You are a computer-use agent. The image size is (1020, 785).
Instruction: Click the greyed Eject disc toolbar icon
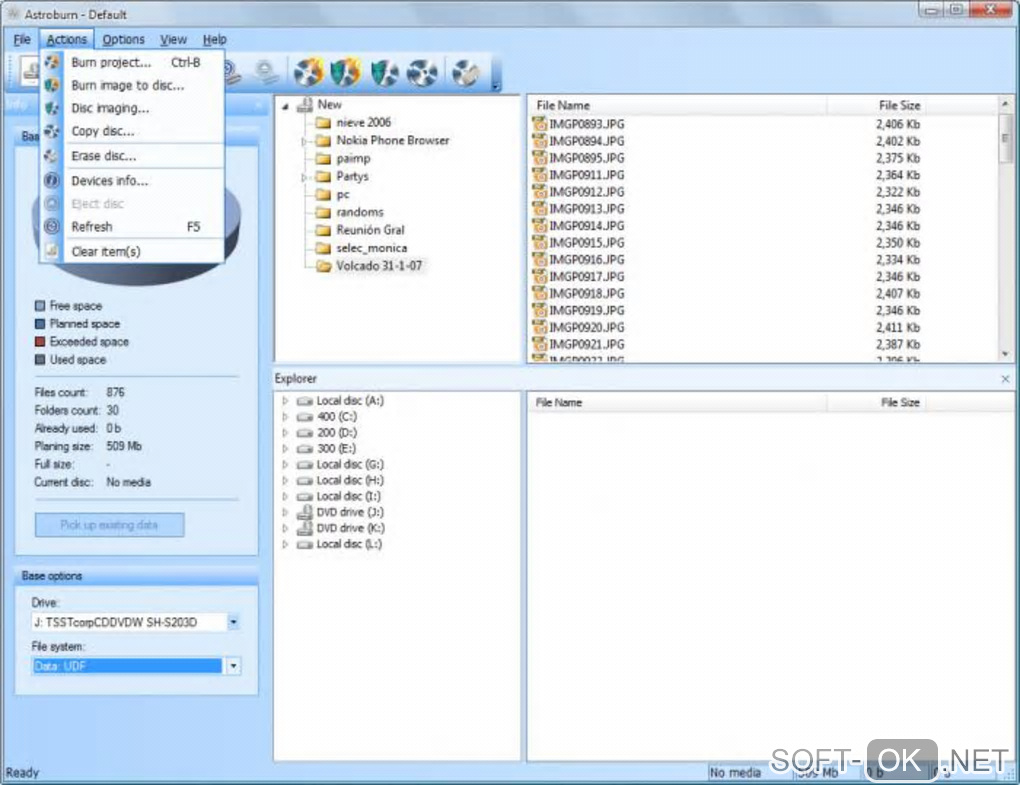pos(265,71)
